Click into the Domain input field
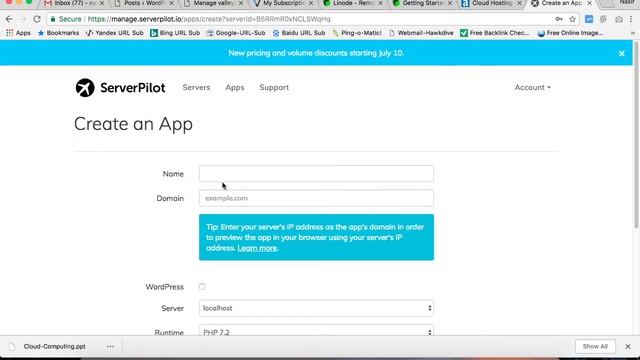This screenshot has height=360, width=640. point(316,198)
